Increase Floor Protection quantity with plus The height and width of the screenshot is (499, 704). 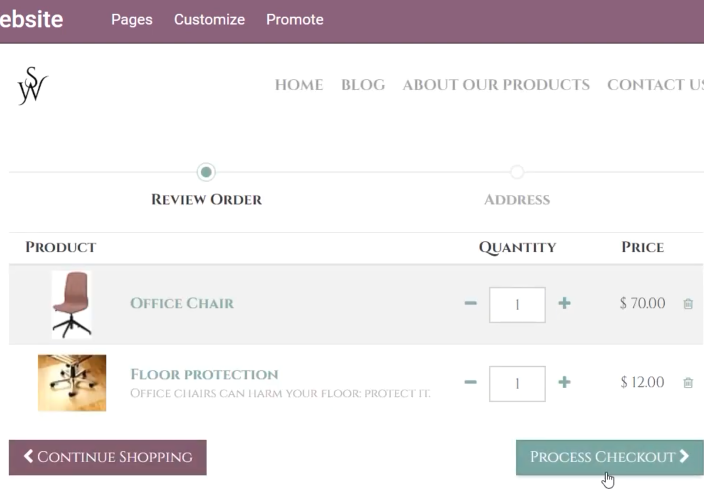coord(564,382)
